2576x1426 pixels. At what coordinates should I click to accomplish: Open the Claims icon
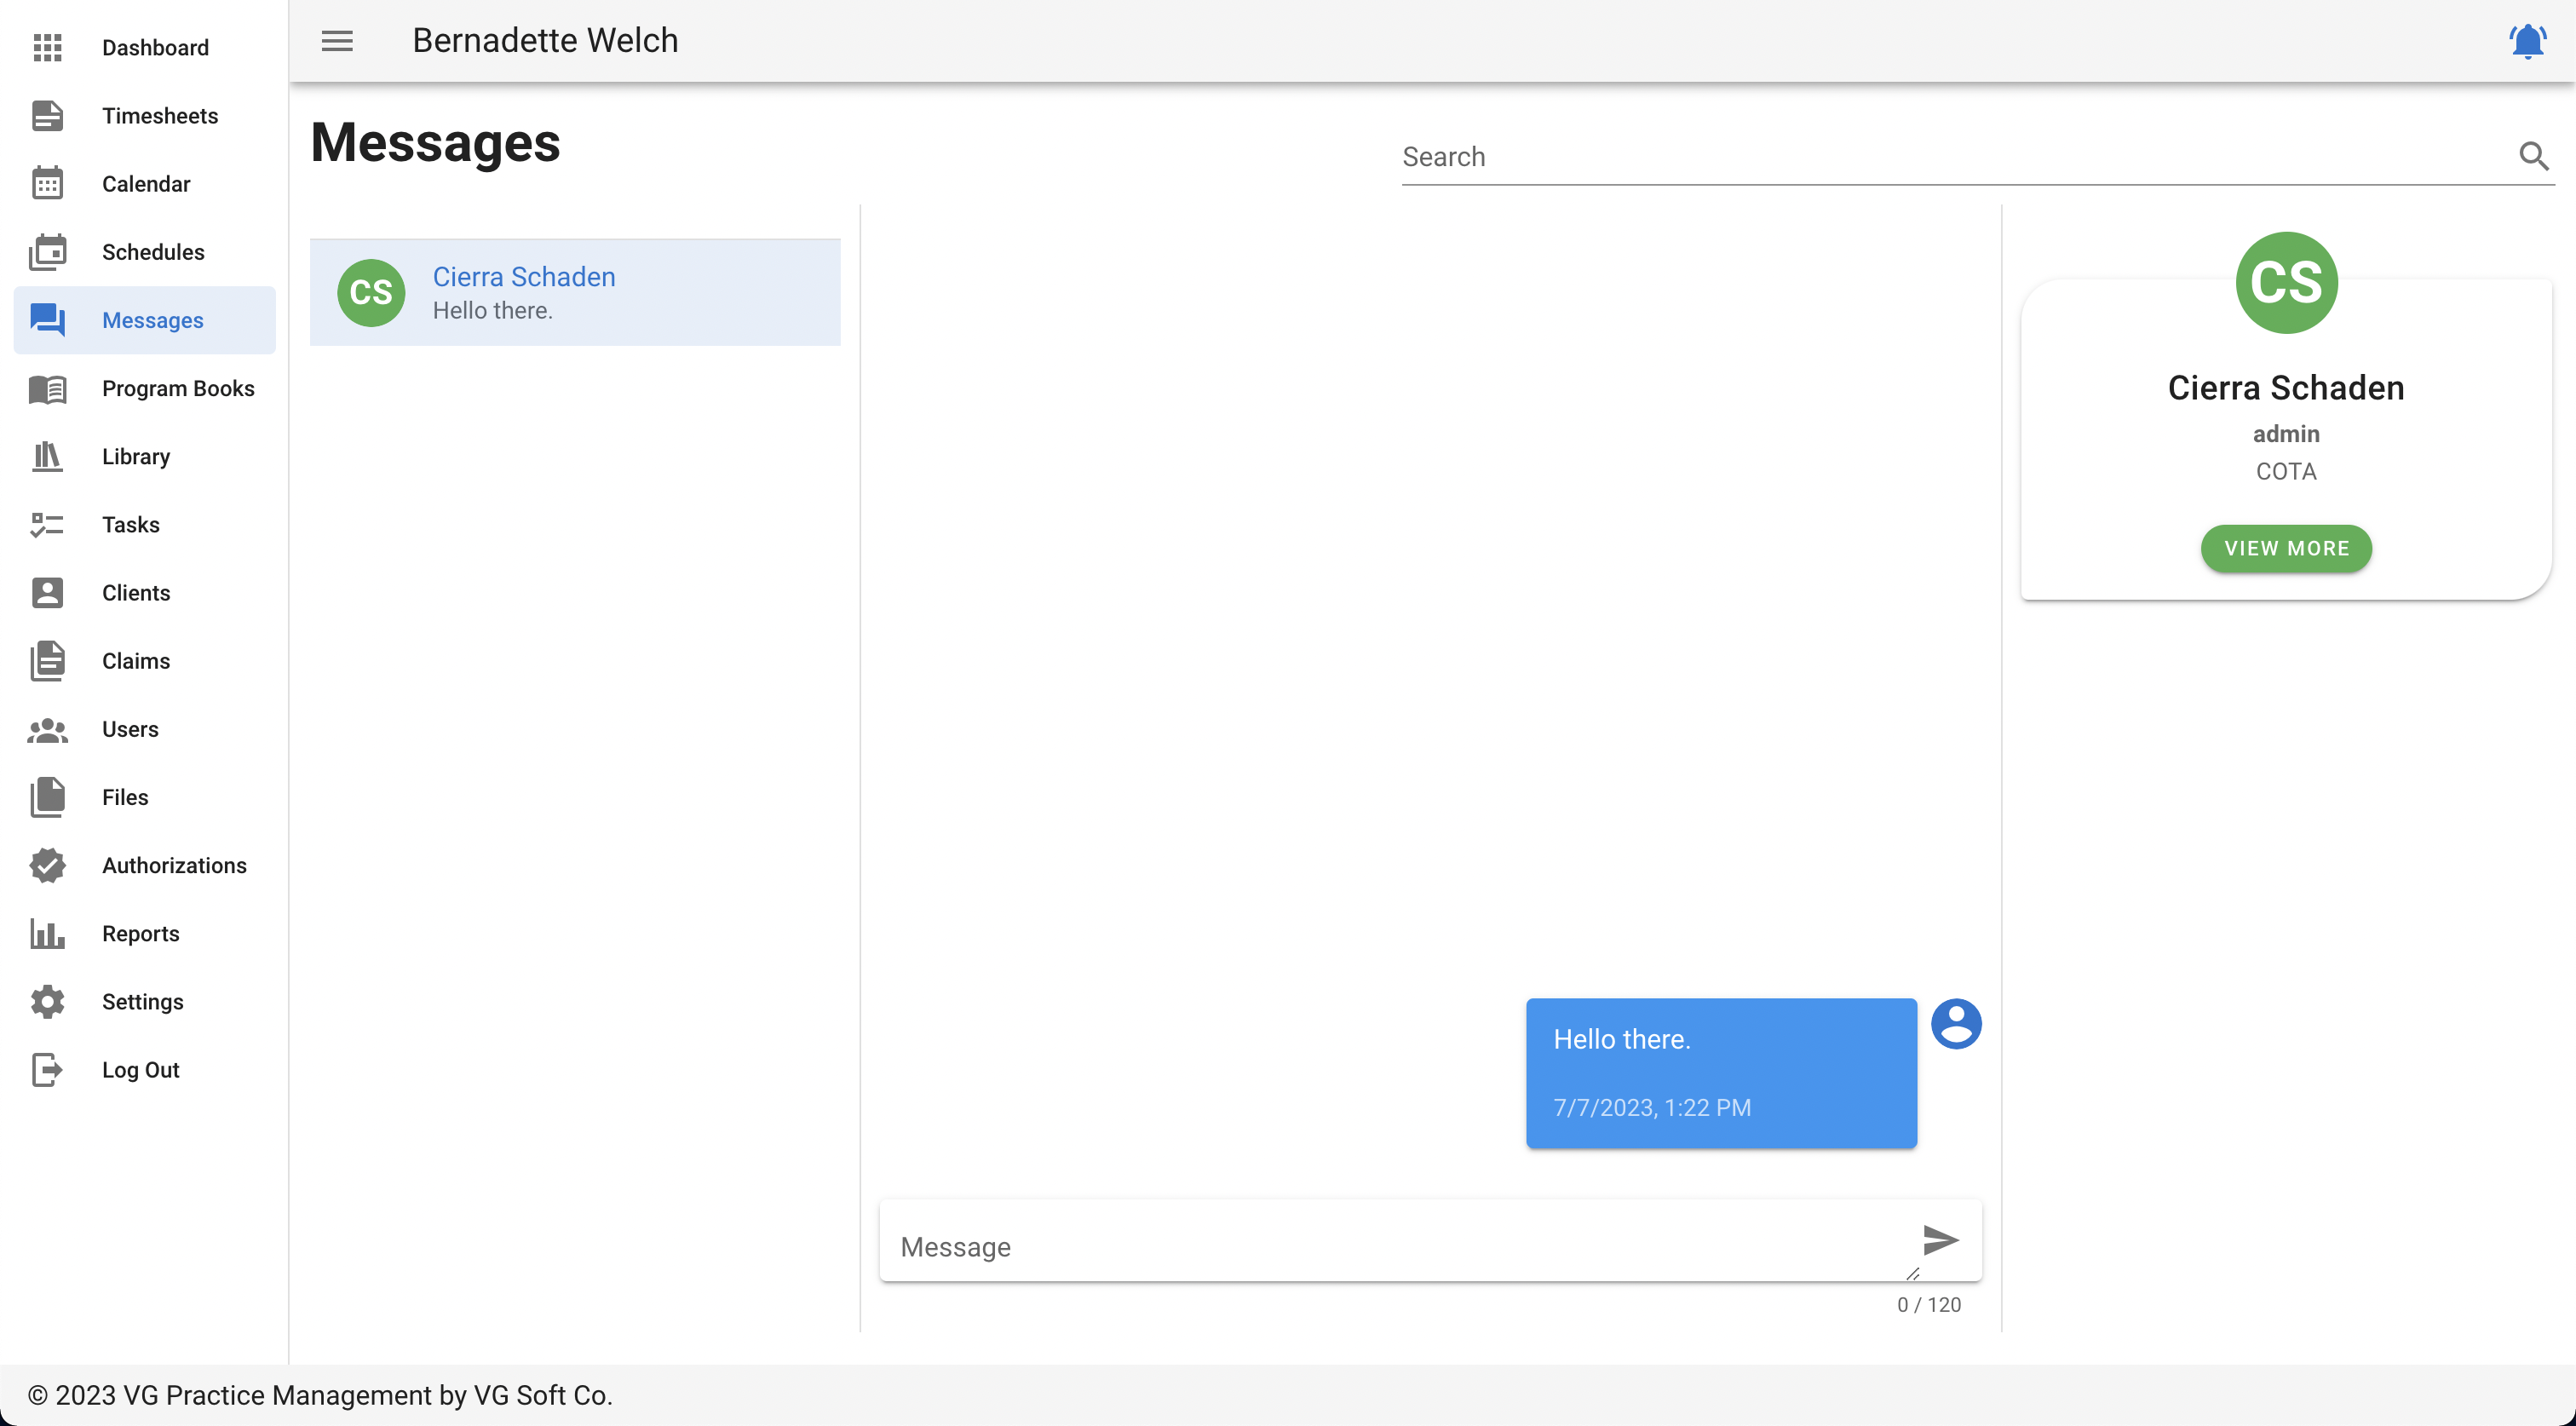click(47, 661)
